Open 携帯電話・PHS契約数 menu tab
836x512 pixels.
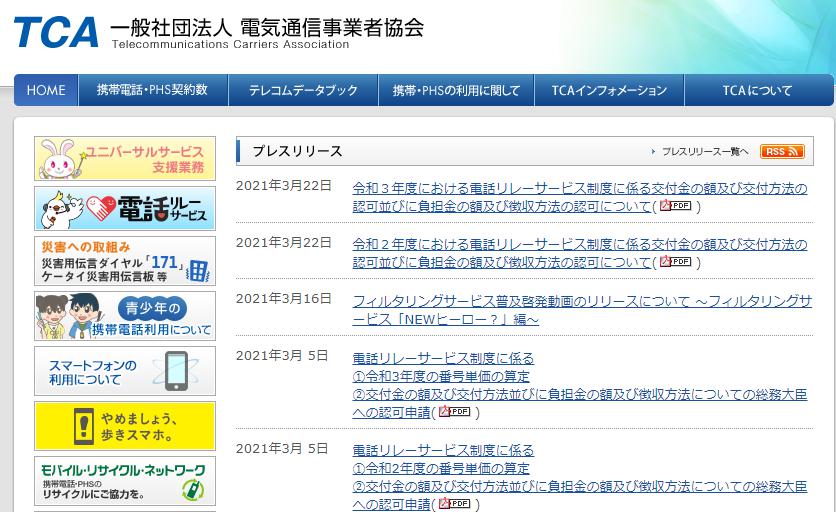pos(153,90)
